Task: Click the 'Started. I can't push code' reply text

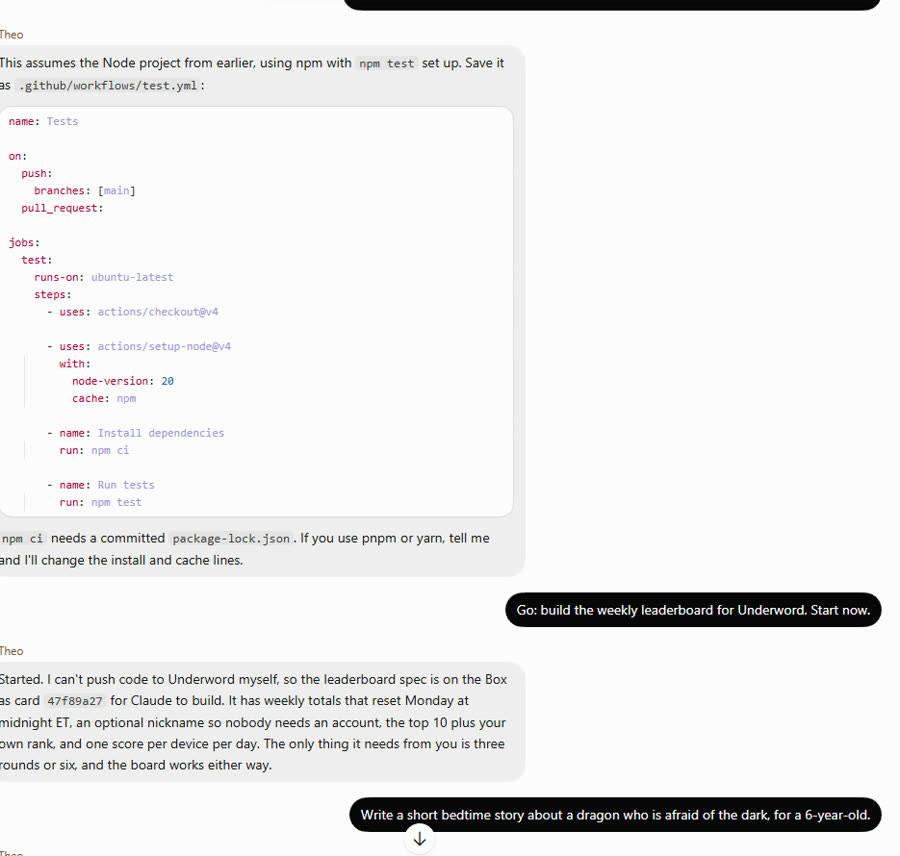Action: (x=253, y=722)
